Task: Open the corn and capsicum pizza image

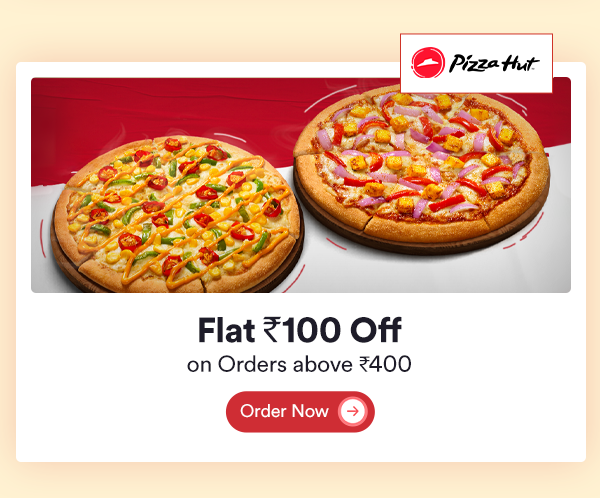Action: pos(176,214)
